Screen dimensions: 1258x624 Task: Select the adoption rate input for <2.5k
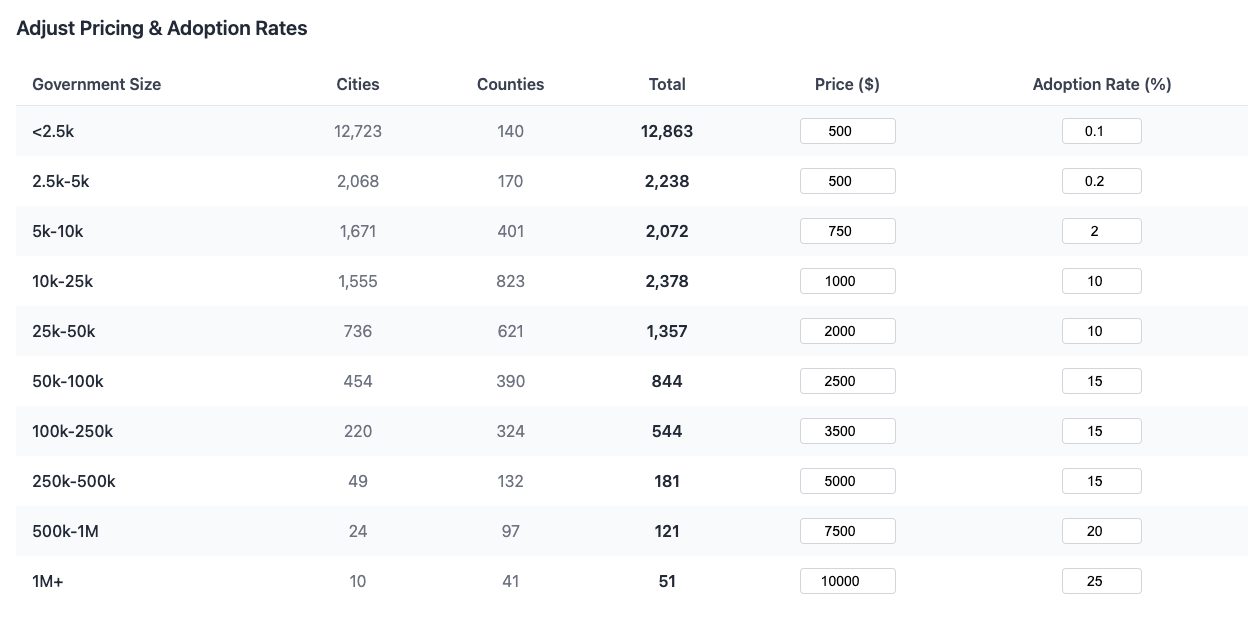pos(1101,131)
